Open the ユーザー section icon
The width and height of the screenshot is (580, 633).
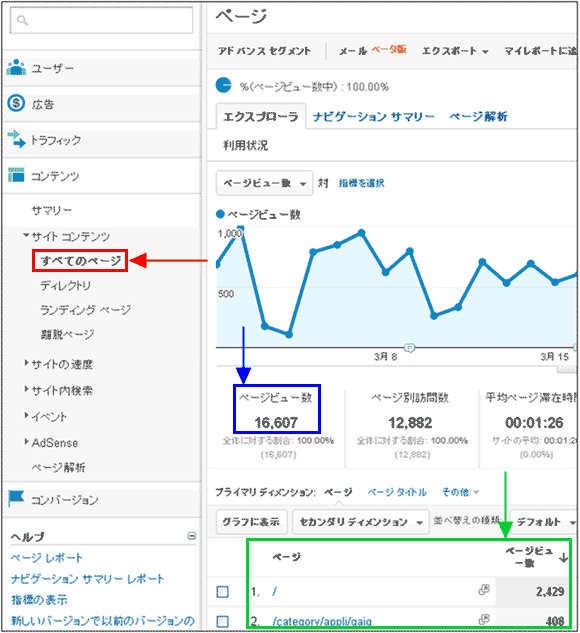pyautogui.click(x=16, y=67)
